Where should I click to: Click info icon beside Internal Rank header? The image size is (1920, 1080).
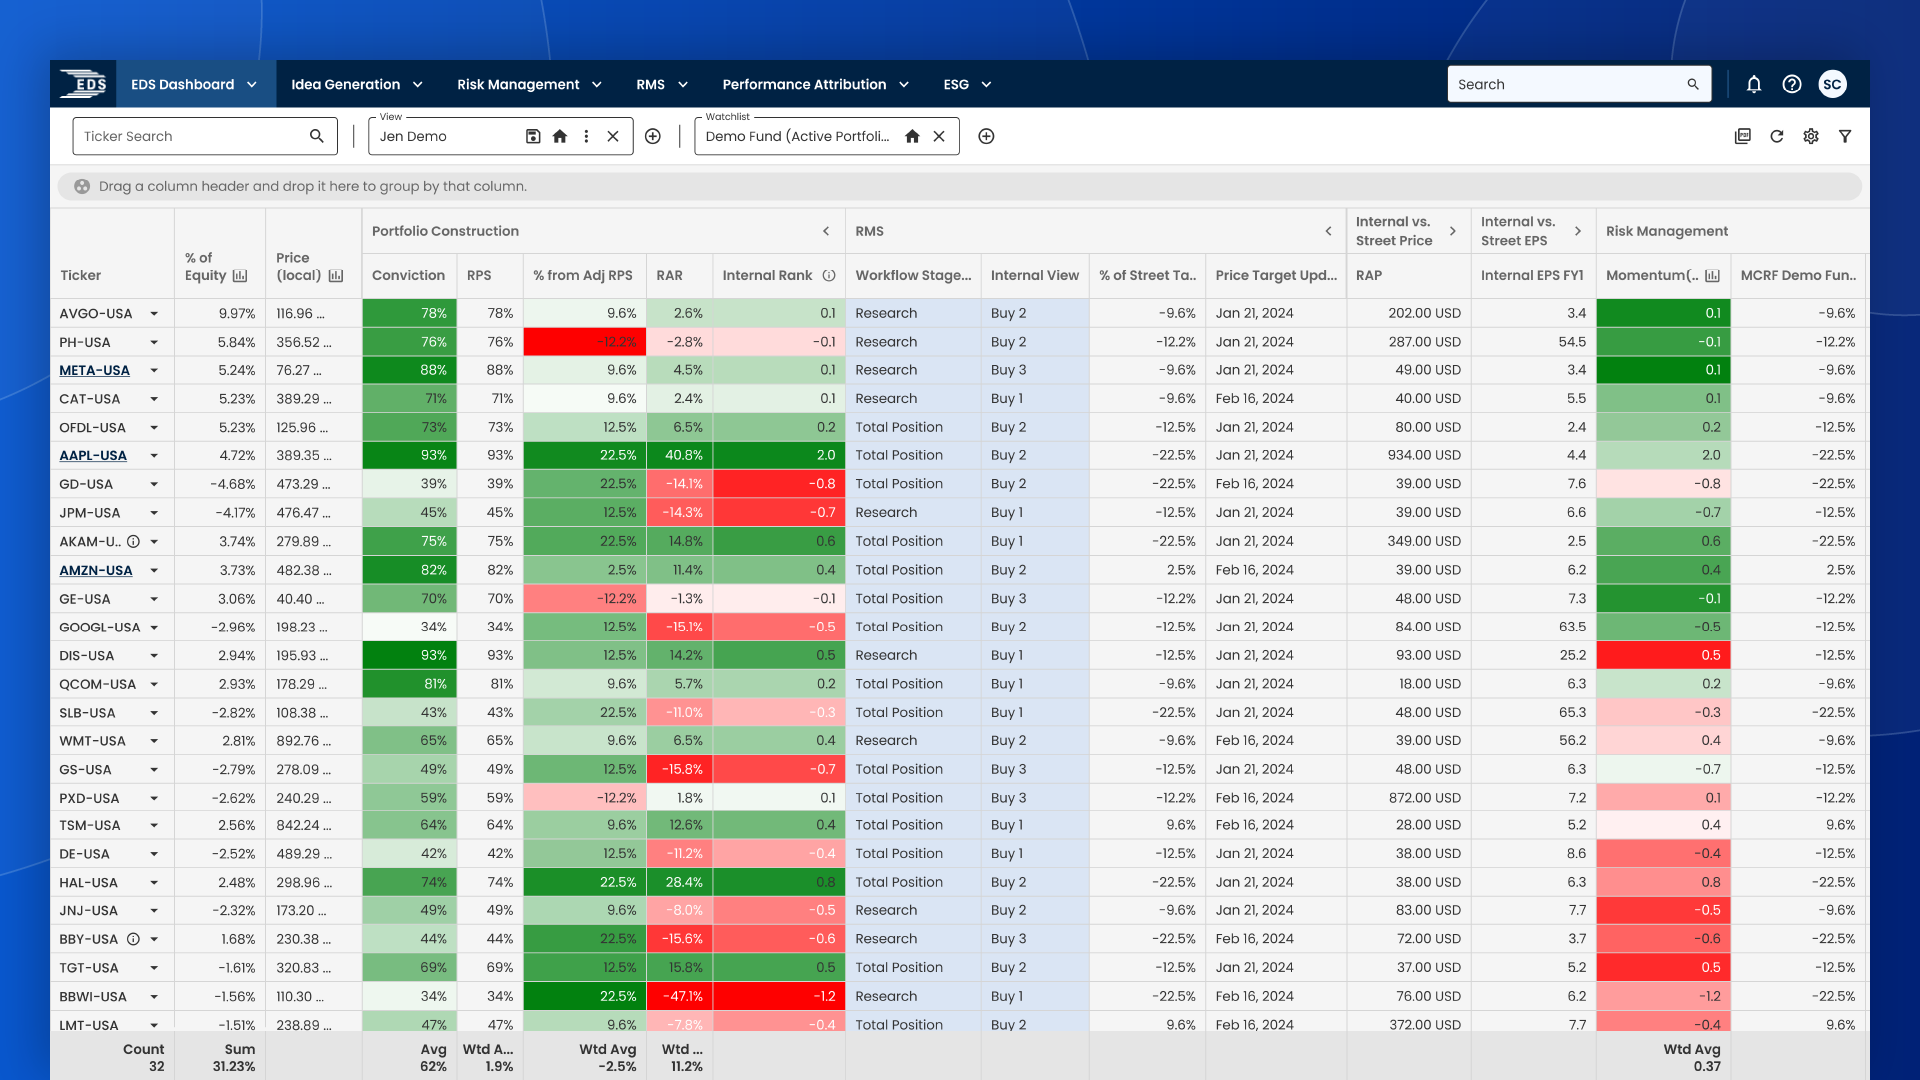829,276
